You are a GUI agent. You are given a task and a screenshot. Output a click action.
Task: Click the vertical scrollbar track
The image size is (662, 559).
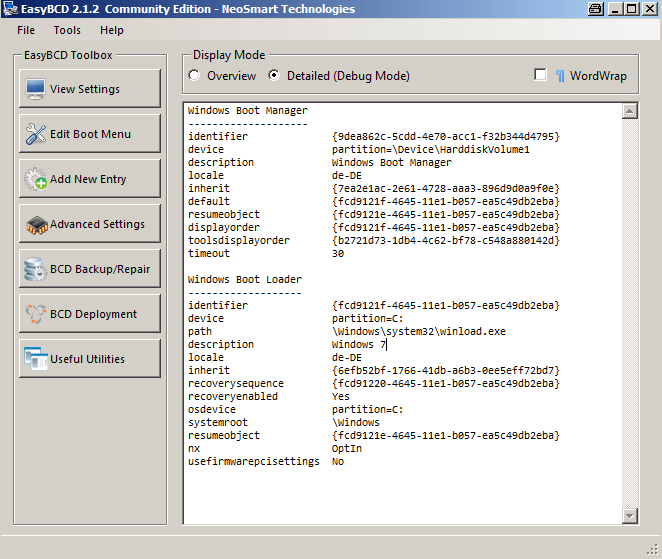(629, 313)
